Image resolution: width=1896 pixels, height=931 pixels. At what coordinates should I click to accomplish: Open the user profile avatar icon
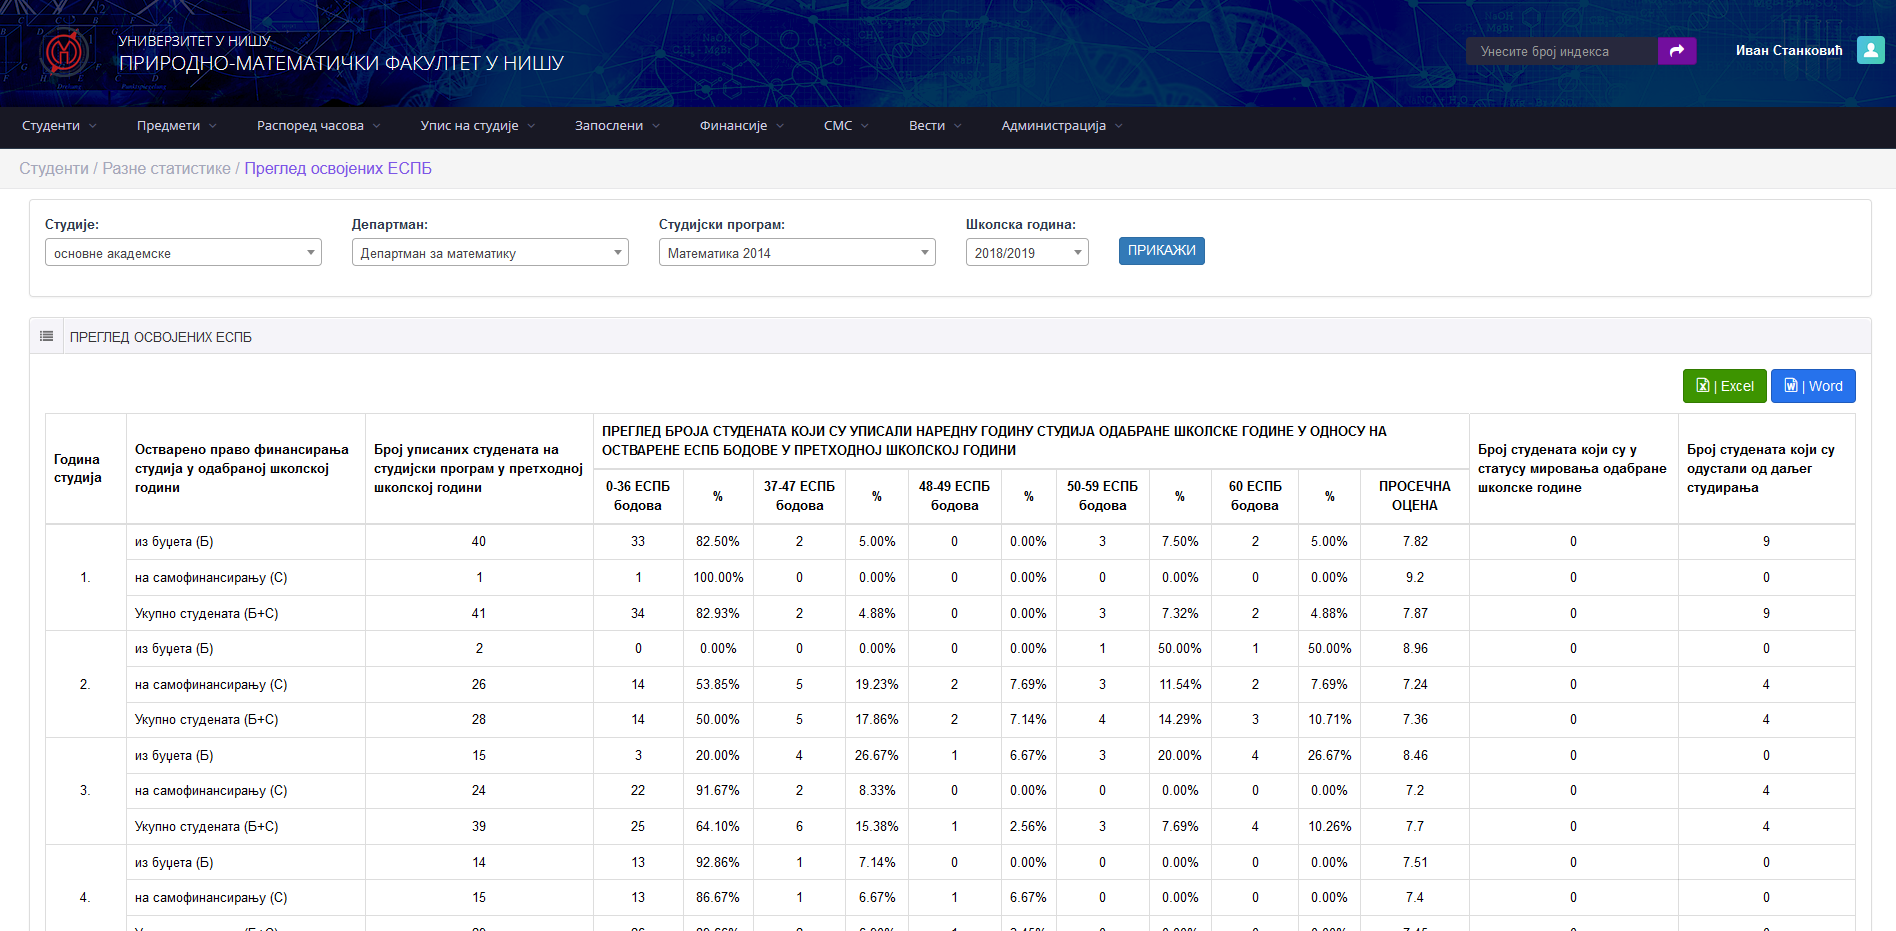pos(1870,50)
